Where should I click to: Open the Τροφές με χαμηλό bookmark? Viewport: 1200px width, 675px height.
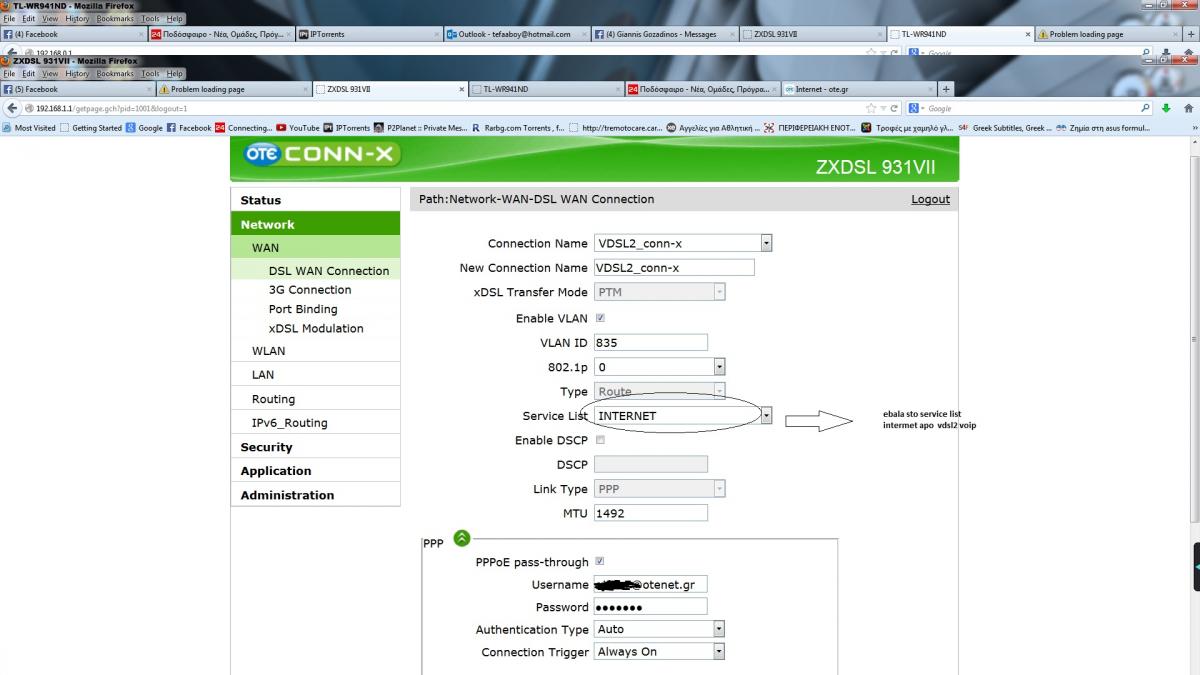(906, 128)
